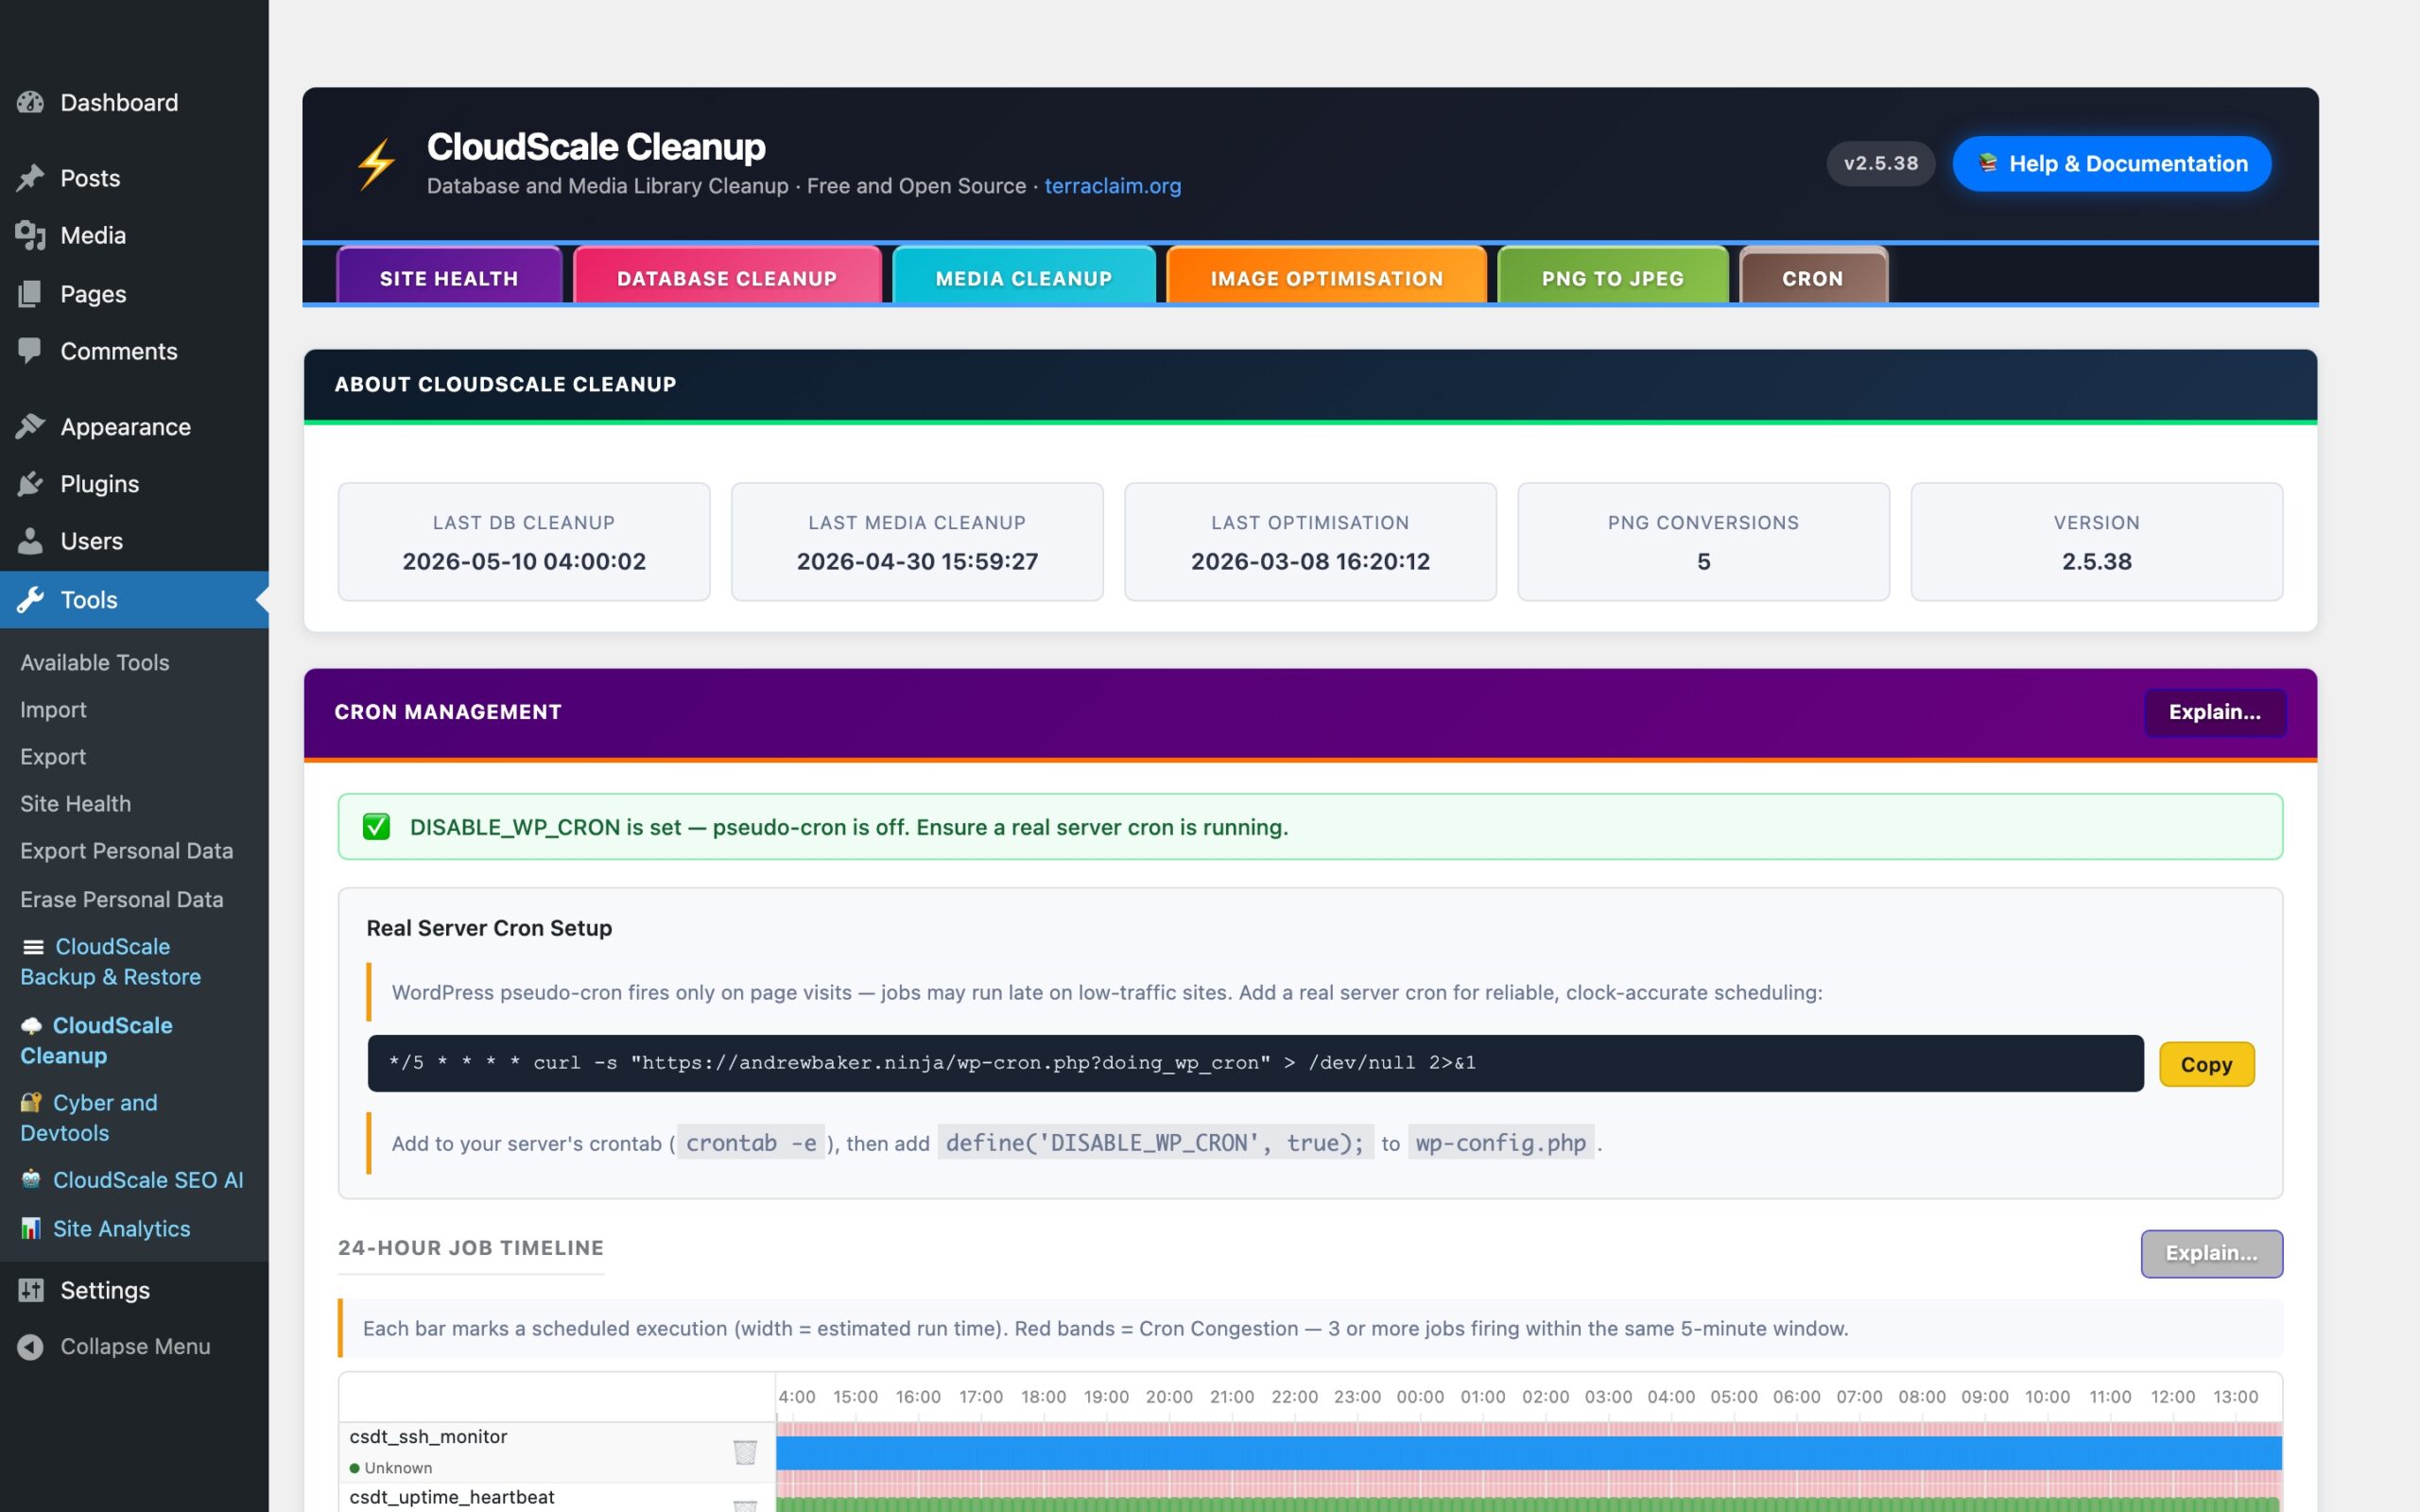Viewport: 2420px width, 1512px height.
Task: Click the v2.5.38 version badge
Action: click(1880, 163)
